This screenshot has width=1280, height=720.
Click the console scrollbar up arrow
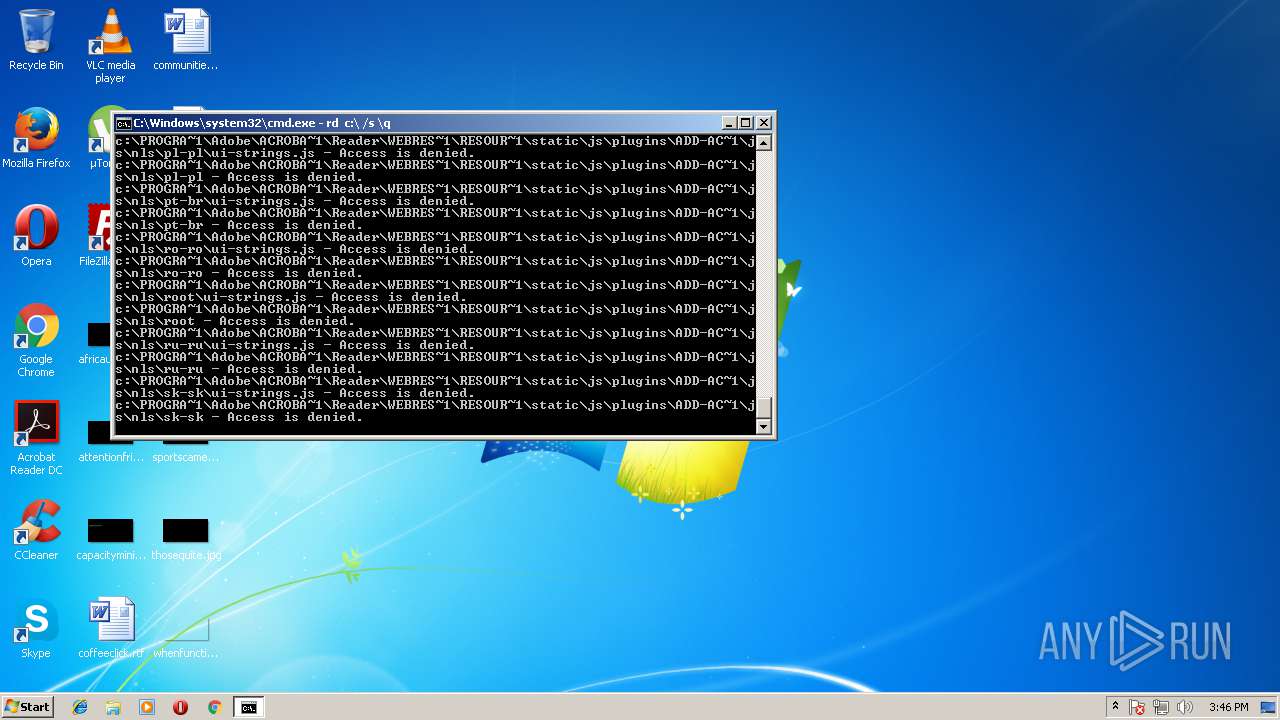(764, 142)
